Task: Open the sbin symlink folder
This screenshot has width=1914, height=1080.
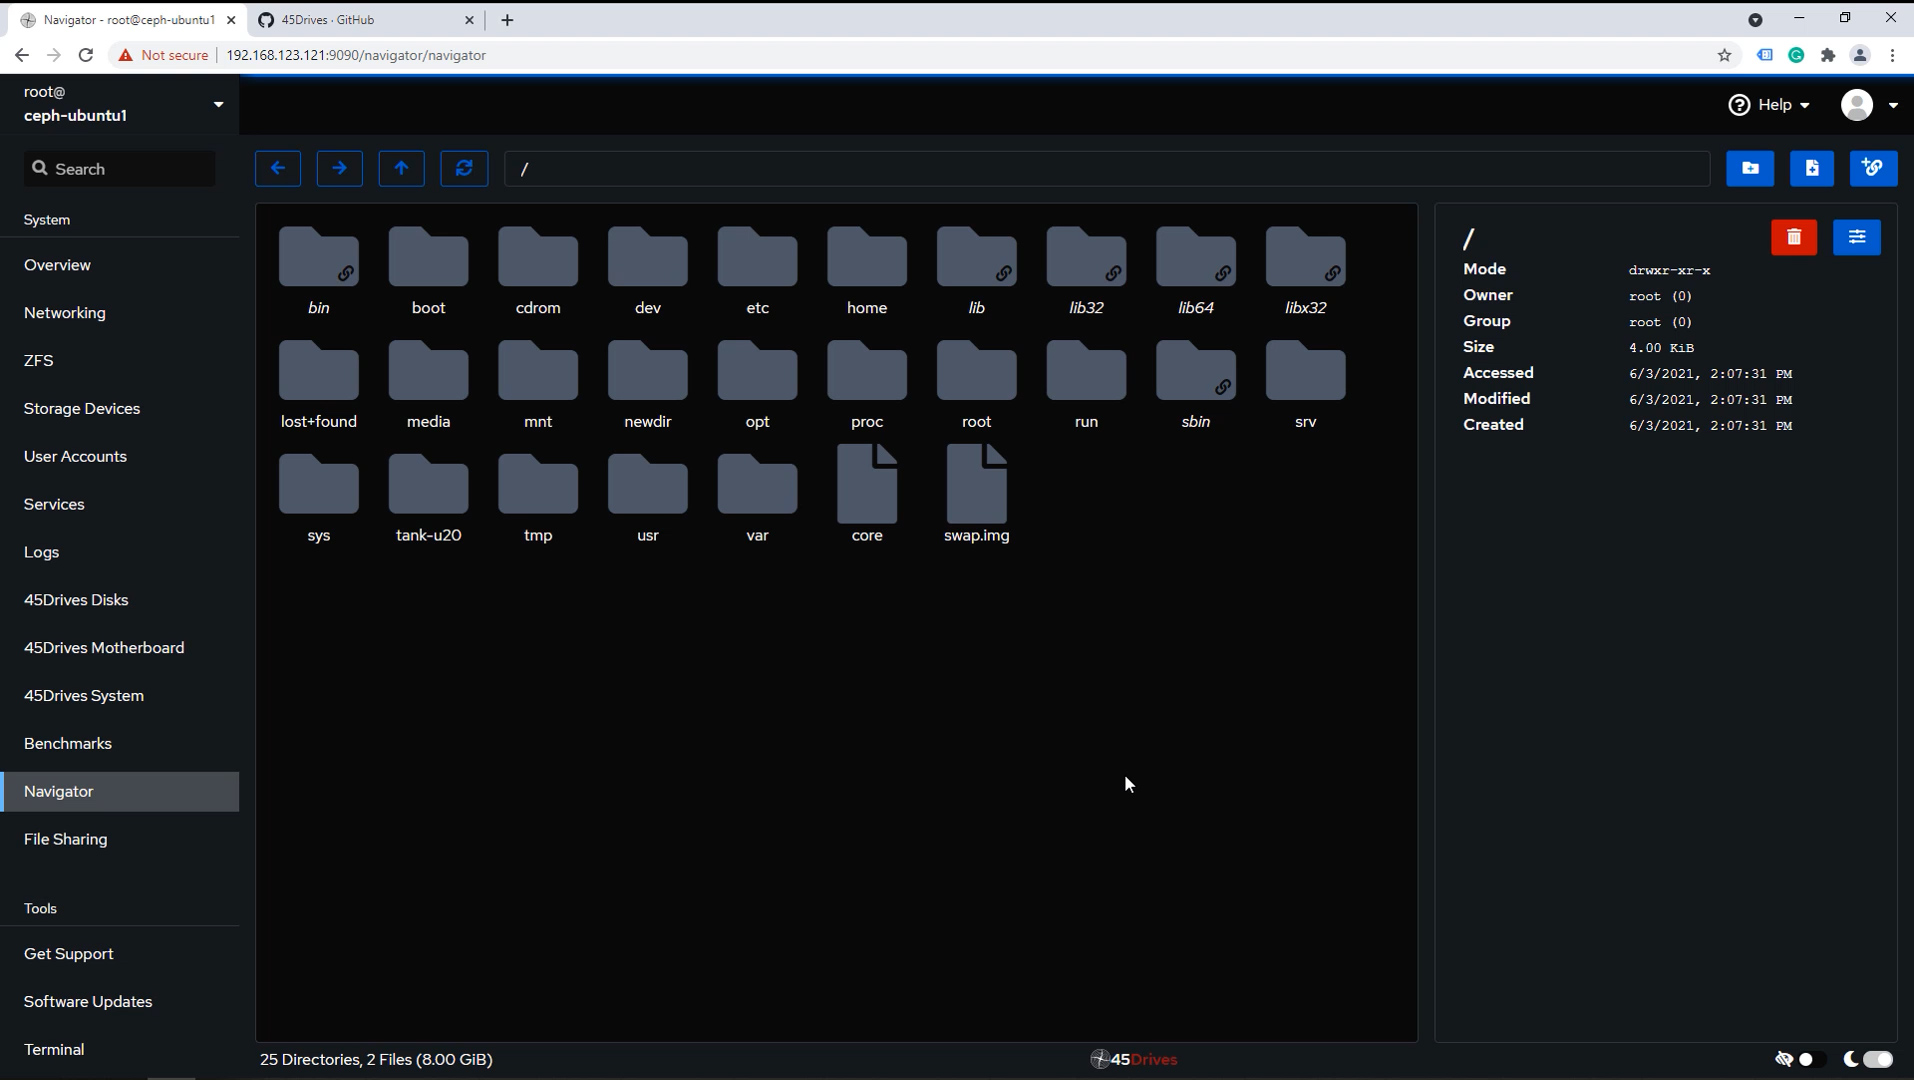Action: [x=1196, y=385]
